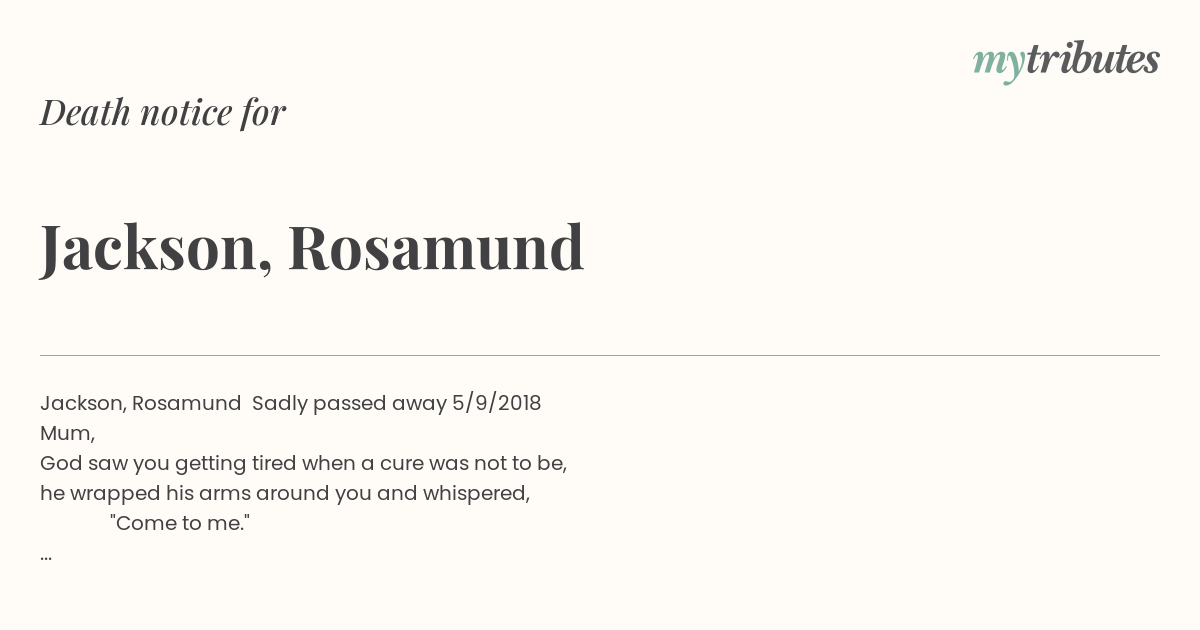Click the word "notice" in the italic heading
This screenshot has width=1200, height=630.
[x=186, y=112]
